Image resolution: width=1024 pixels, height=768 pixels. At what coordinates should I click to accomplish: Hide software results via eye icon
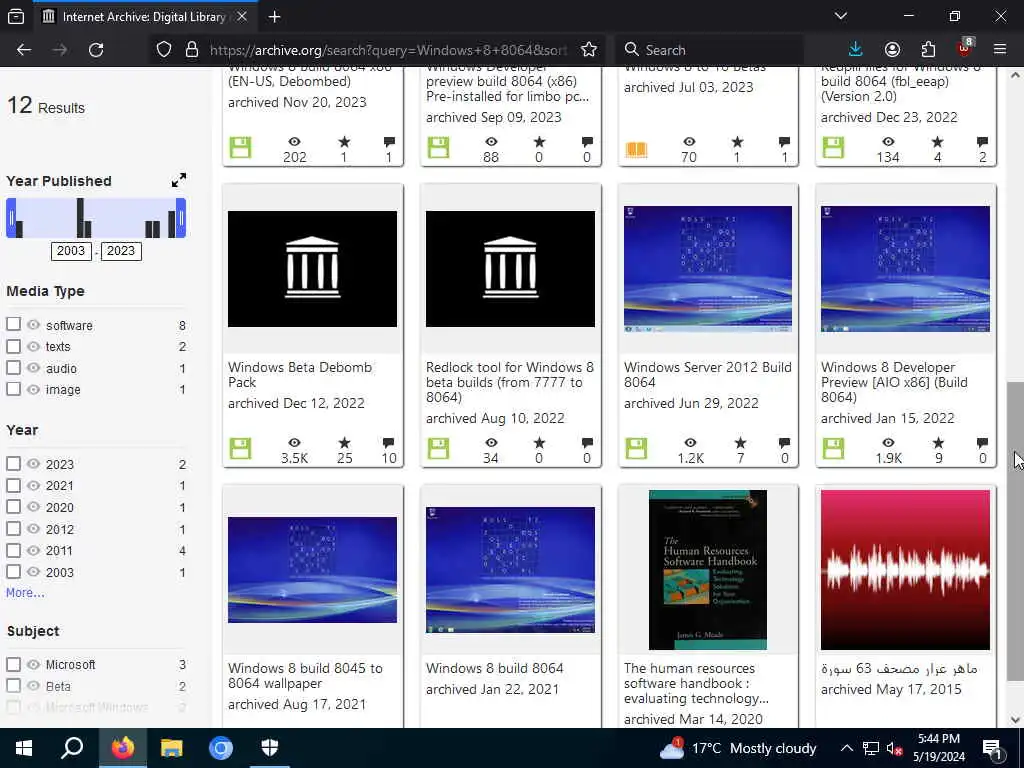pos(33,325)
